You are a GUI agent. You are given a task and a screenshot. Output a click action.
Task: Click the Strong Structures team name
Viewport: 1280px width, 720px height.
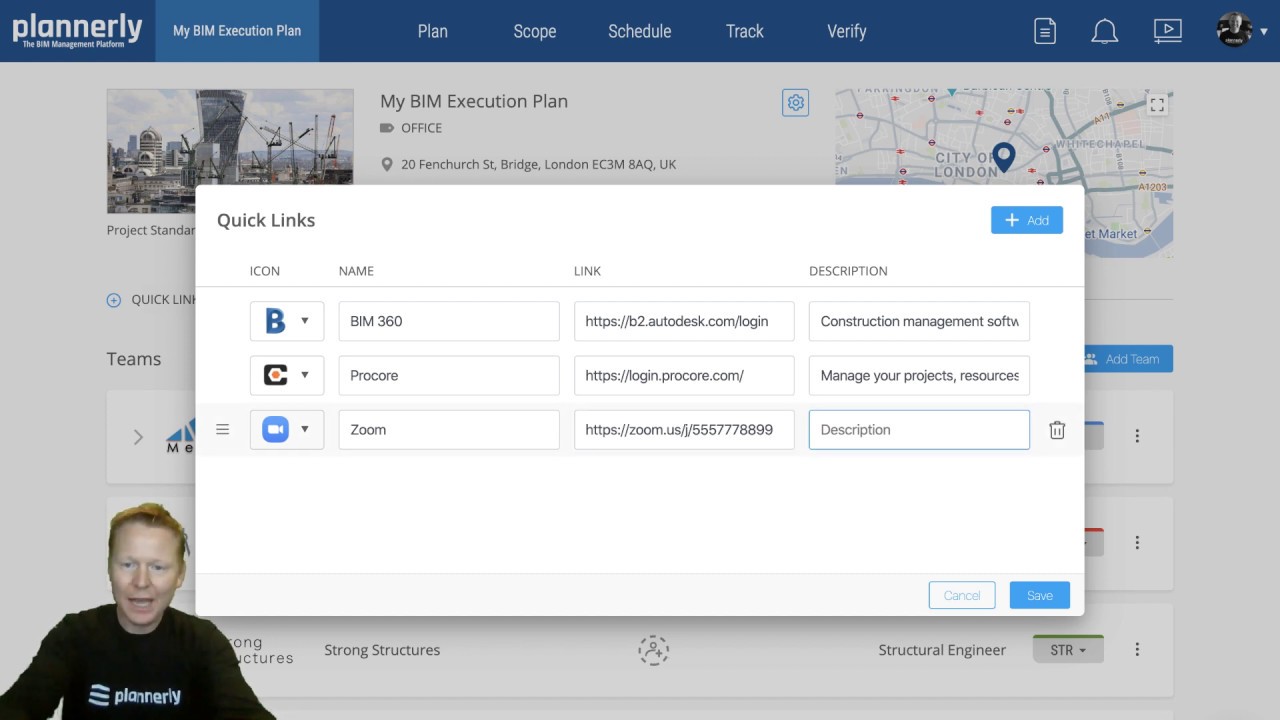382,650
